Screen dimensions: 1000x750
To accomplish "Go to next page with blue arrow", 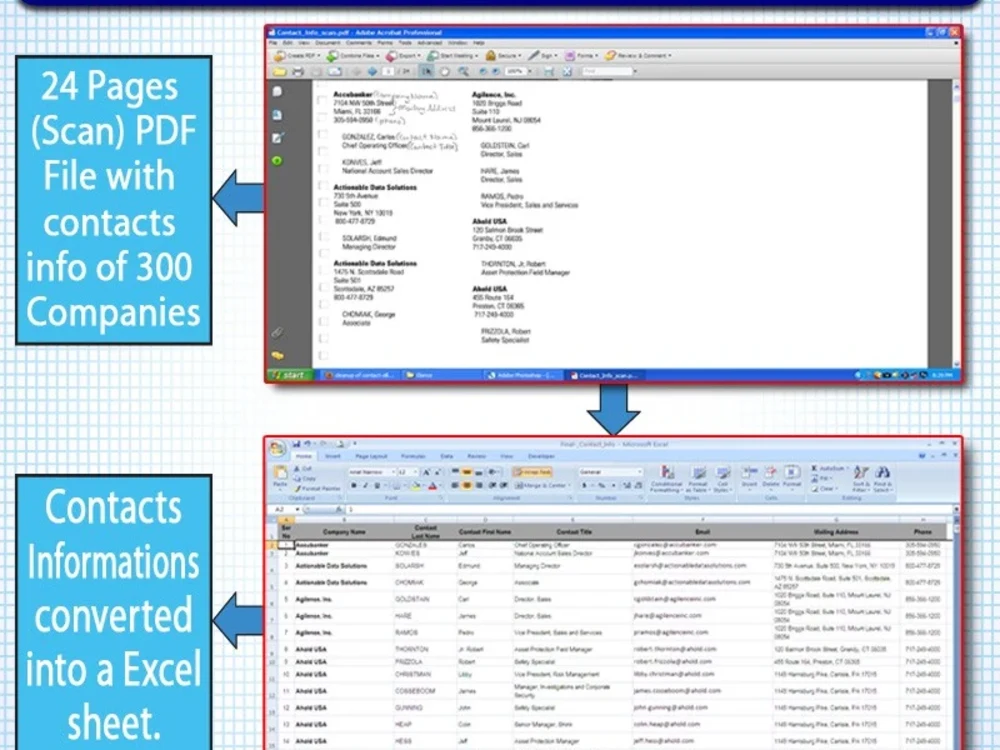I will tap(372, 71).
